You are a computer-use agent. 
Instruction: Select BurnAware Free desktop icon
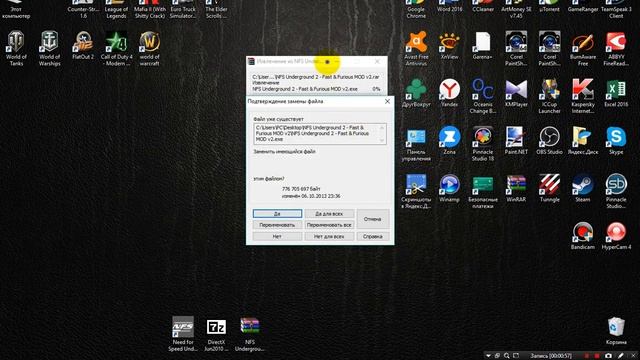pyautogui.click(x=583, y=49)
